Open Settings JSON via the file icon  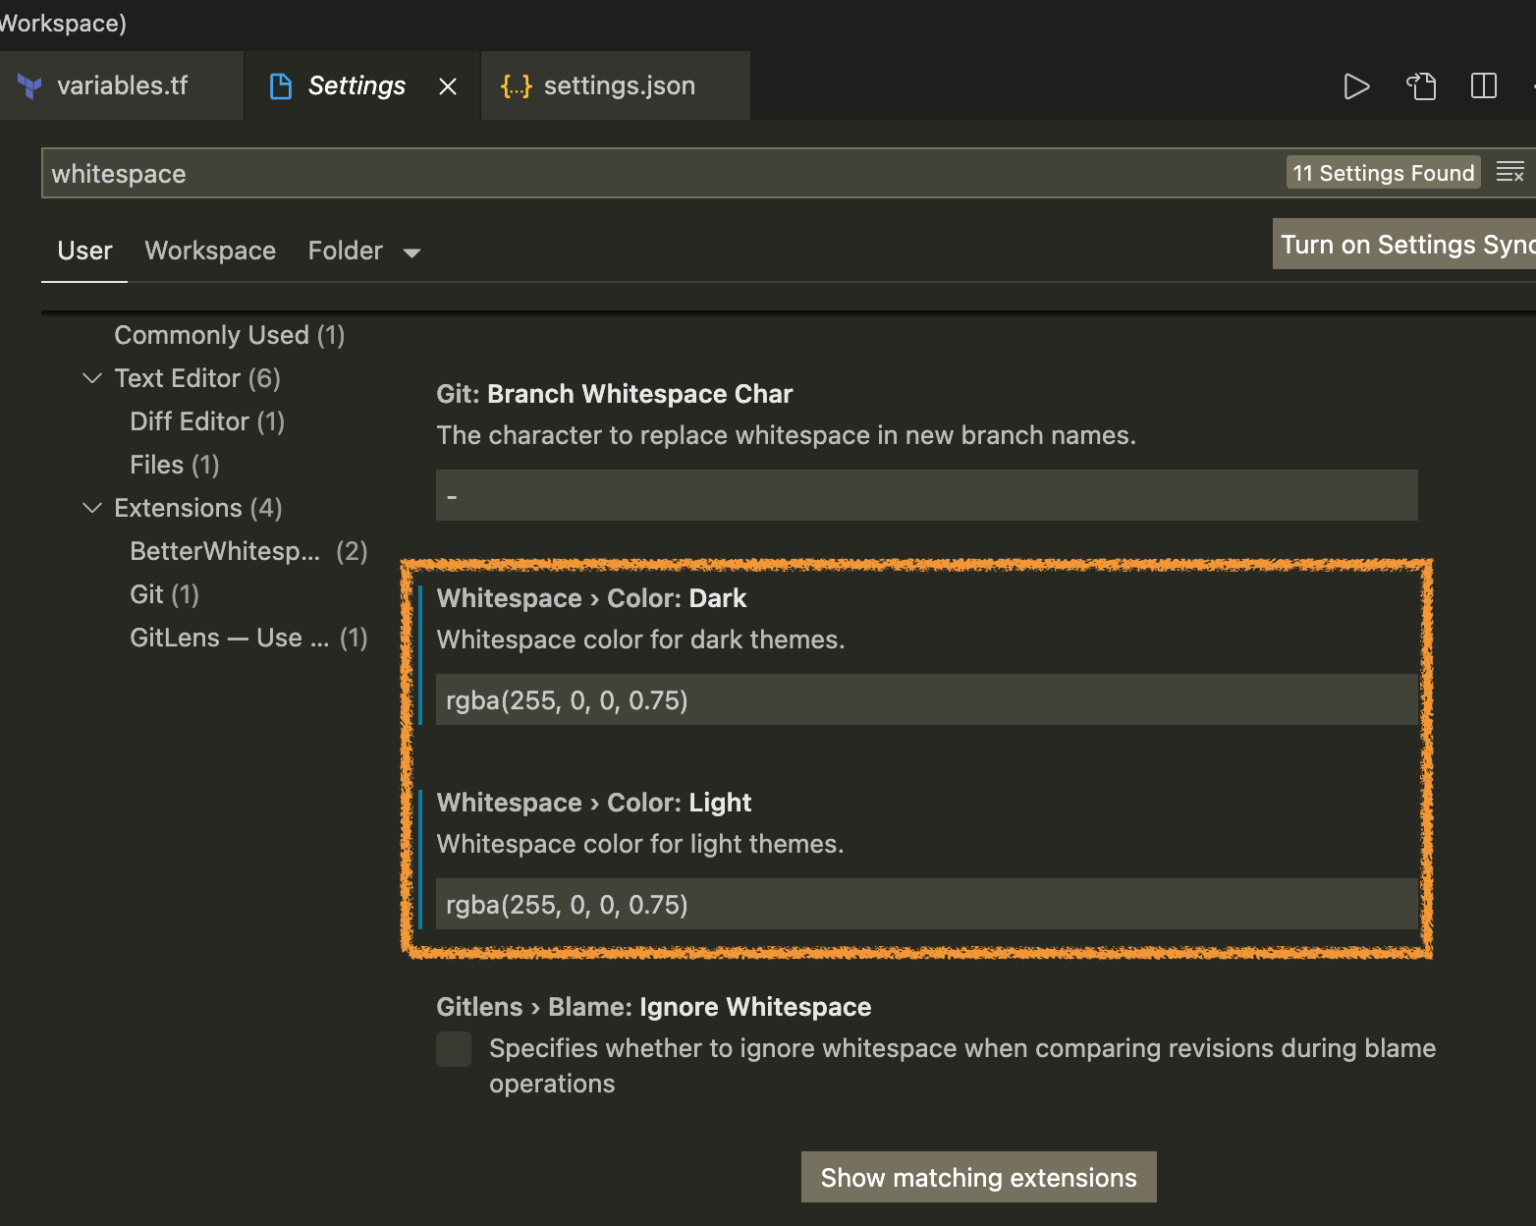click(1421, 86)
